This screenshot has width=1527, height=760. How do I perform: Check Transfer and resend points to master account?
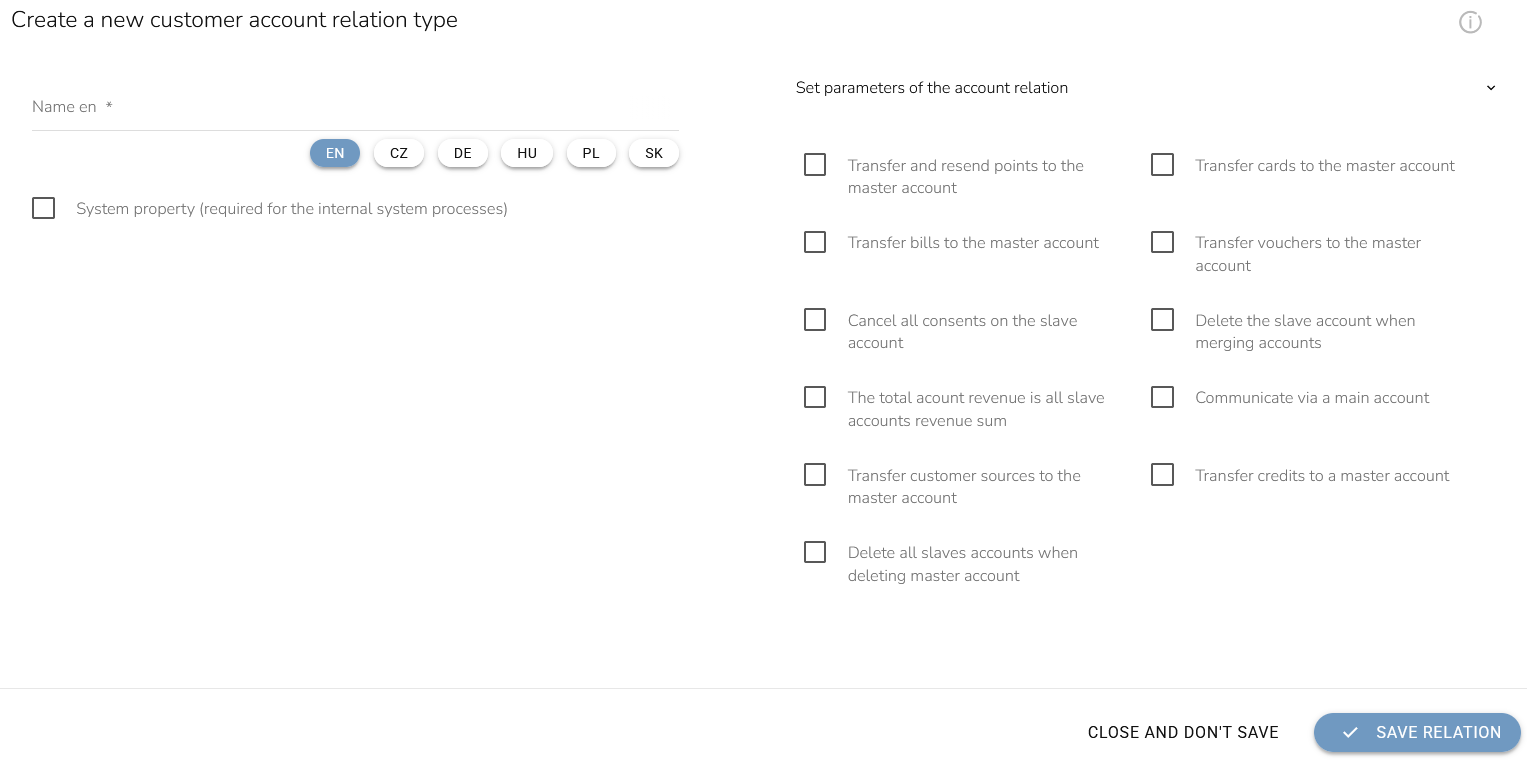pyautogui.click(x=815, y=165)
